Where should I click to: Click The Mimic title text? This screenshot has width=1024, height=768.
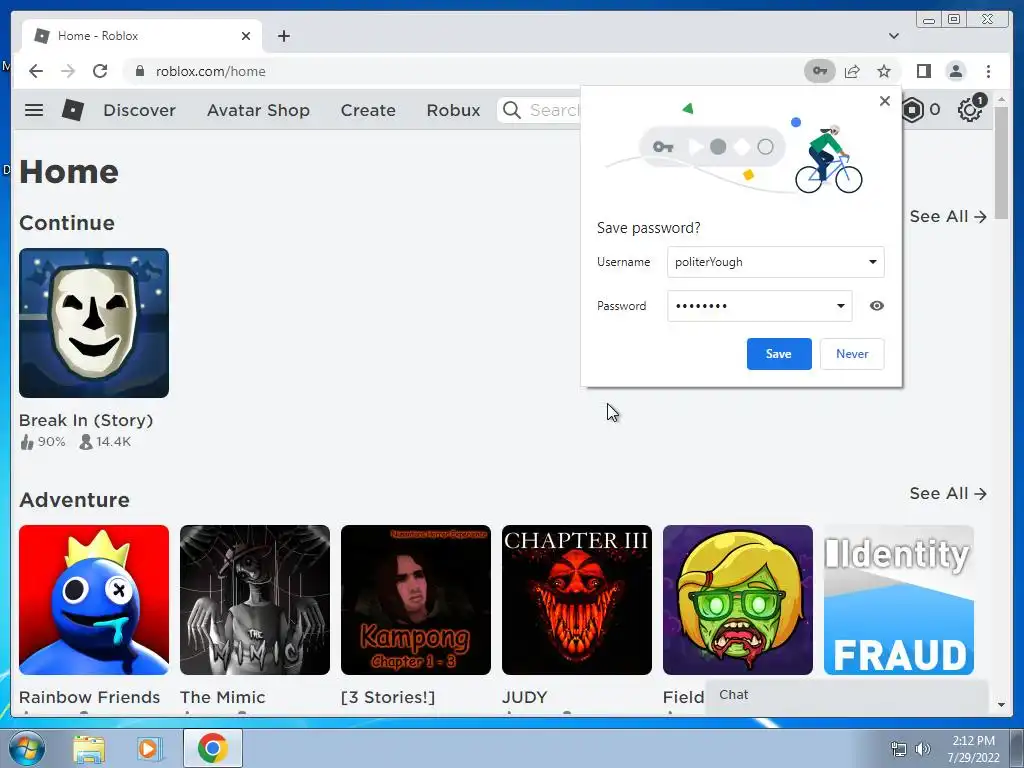click(223, 697)
